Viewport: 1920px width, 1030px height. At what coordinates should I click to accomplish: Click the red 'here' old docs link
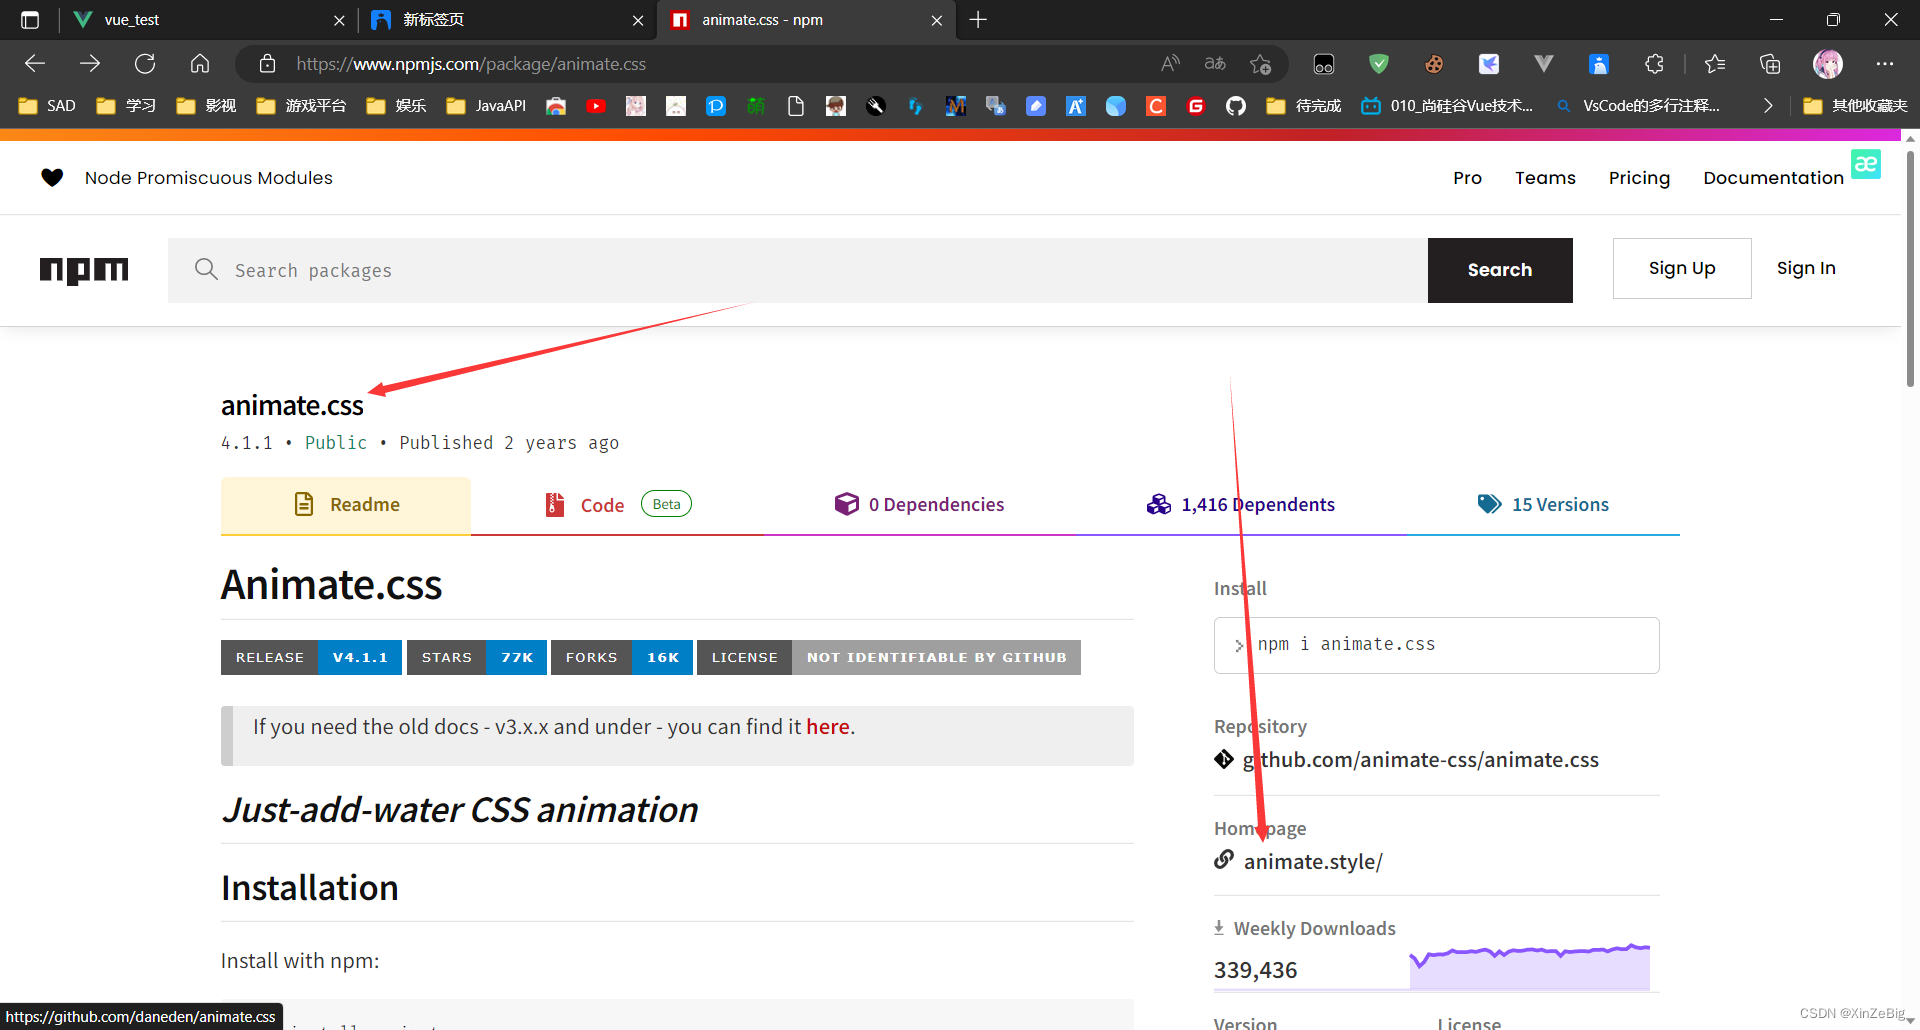[x=828, y=727]
